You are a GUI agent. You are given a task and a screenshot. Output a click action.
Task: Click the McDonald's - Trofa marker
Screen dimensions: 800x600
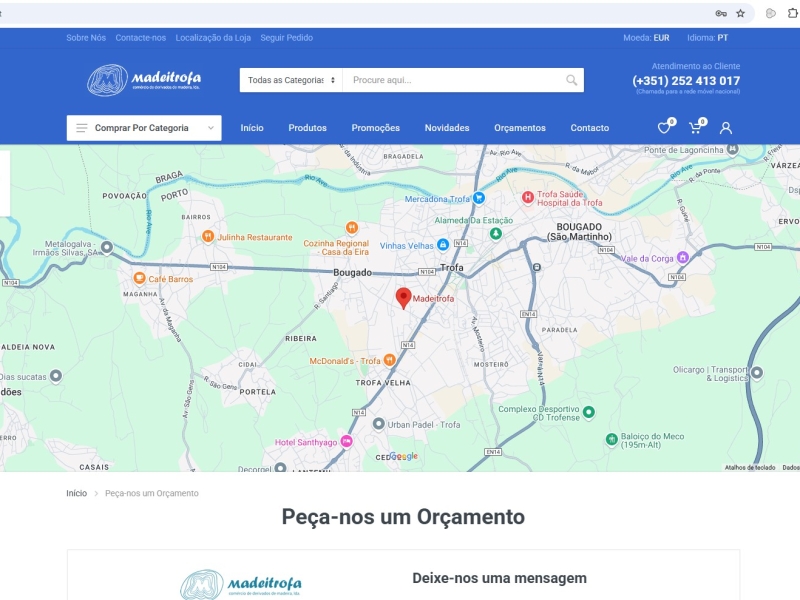click(x=389, y=360)
